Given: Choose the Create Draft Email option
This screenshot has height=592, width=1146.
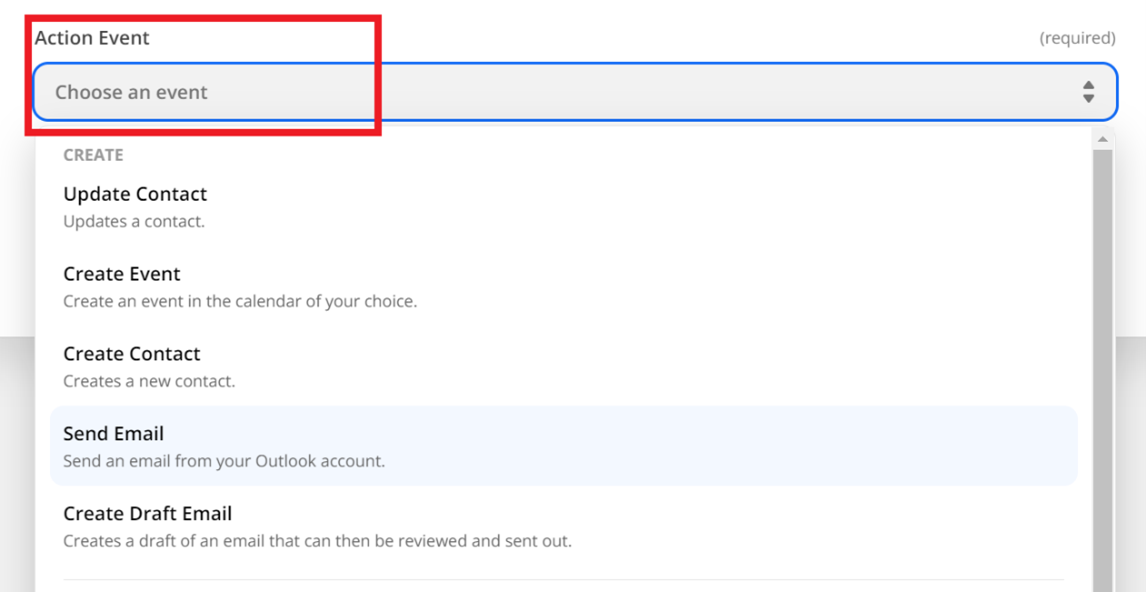Looking at the screenshot, I should [147, 514].
